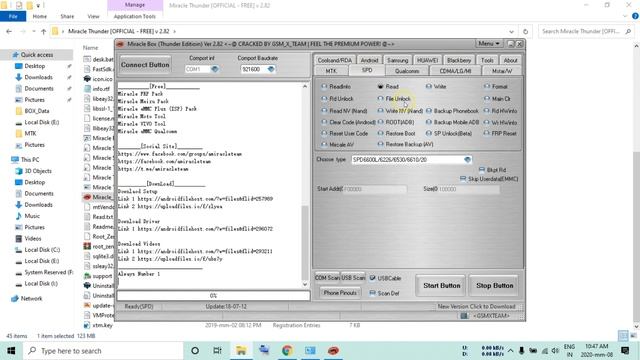Click the 0% progress bar
This screenshot has width=640, height=360.
[213, 296]
